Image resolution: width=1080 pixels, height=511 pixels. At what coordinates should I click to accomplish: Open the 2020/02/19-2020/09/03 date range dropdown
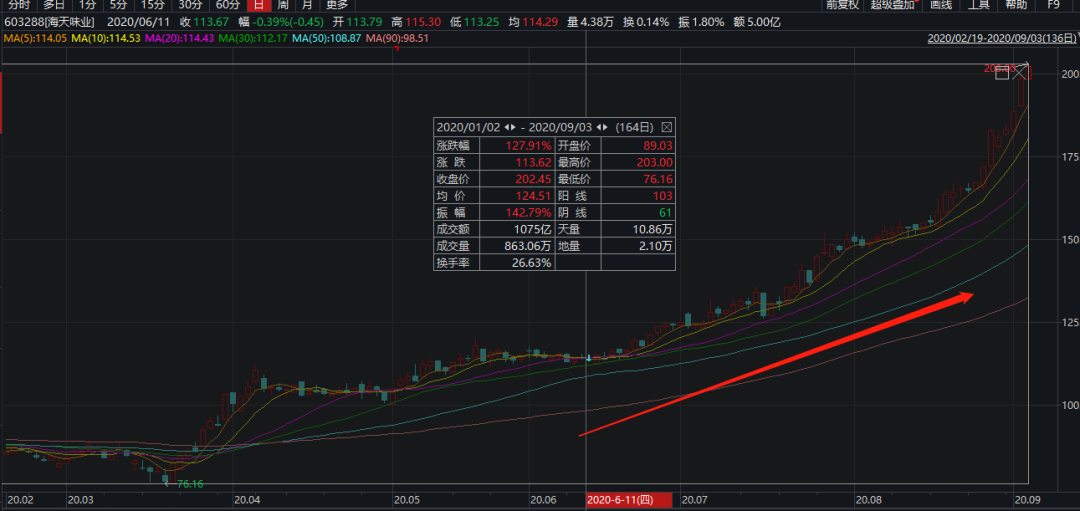pos(1002,39)
